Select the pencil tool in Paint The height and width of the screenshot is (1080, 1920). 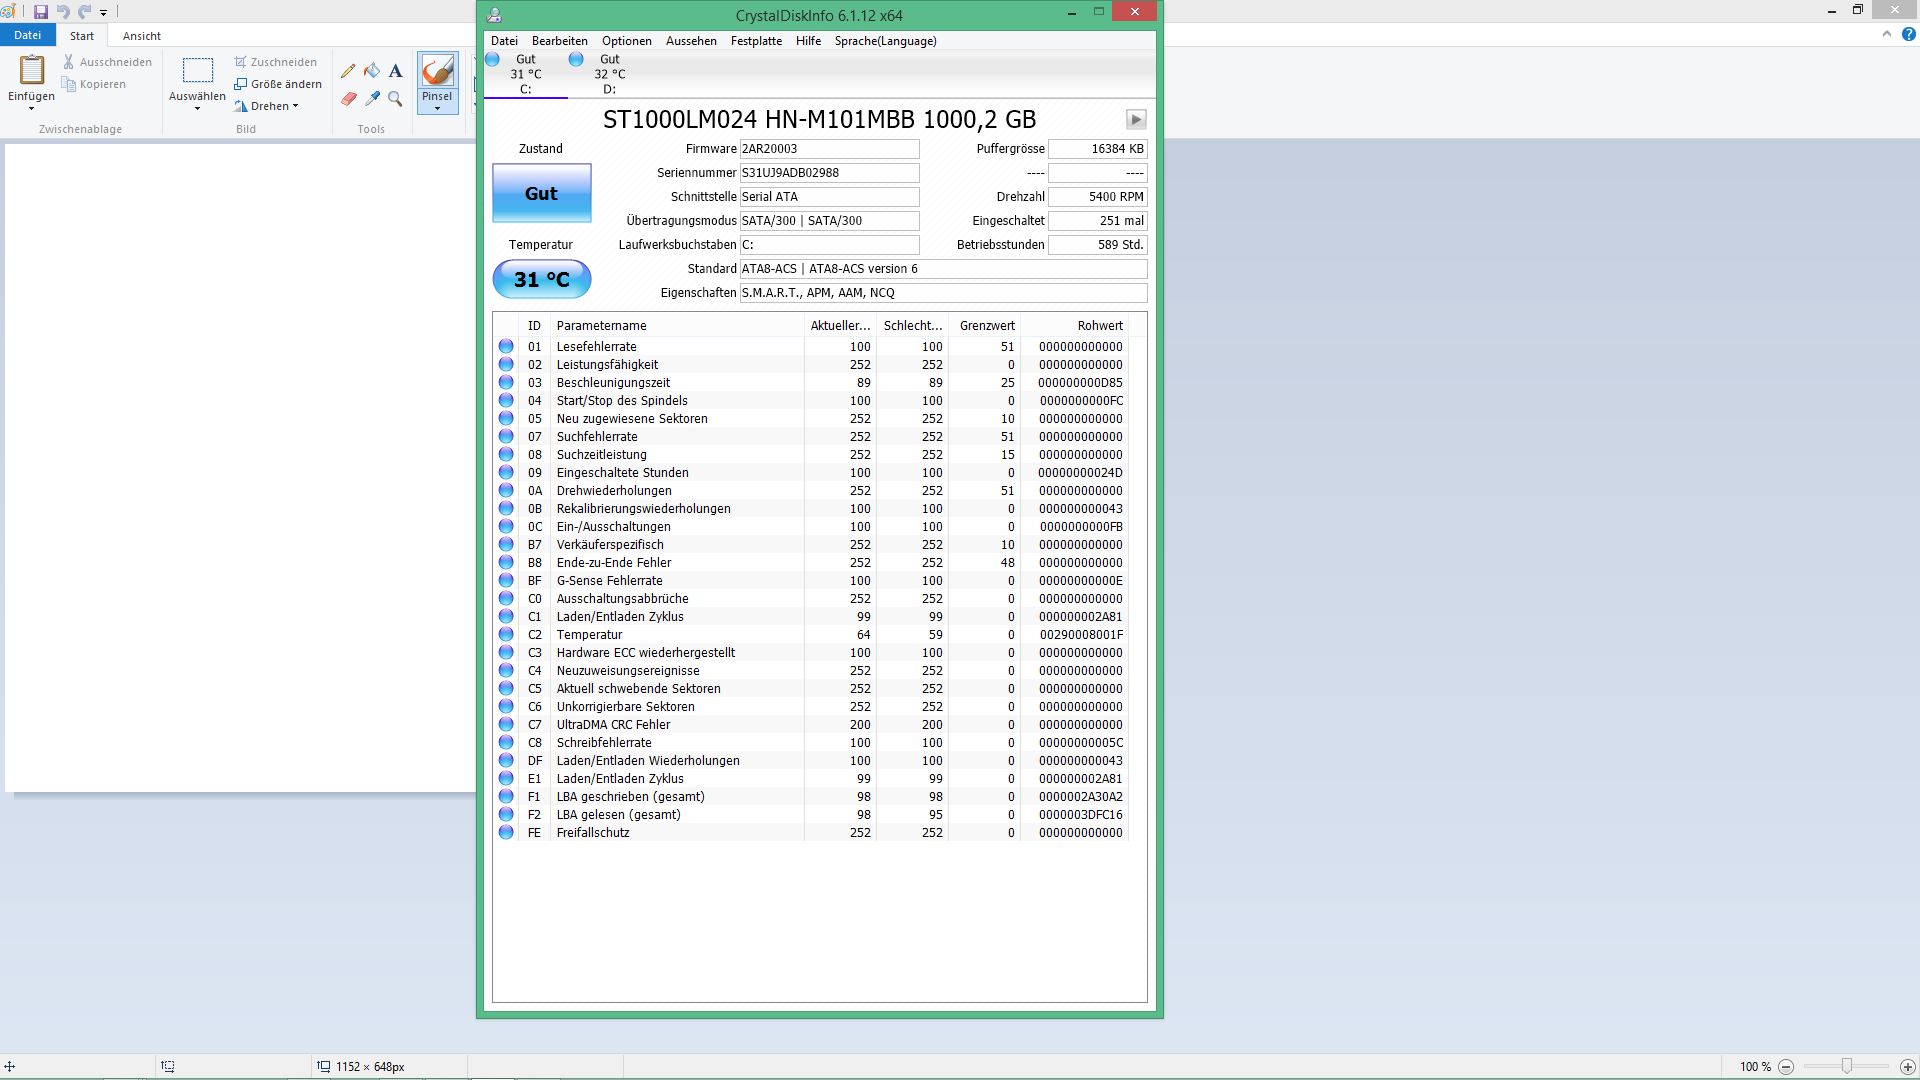348,71
